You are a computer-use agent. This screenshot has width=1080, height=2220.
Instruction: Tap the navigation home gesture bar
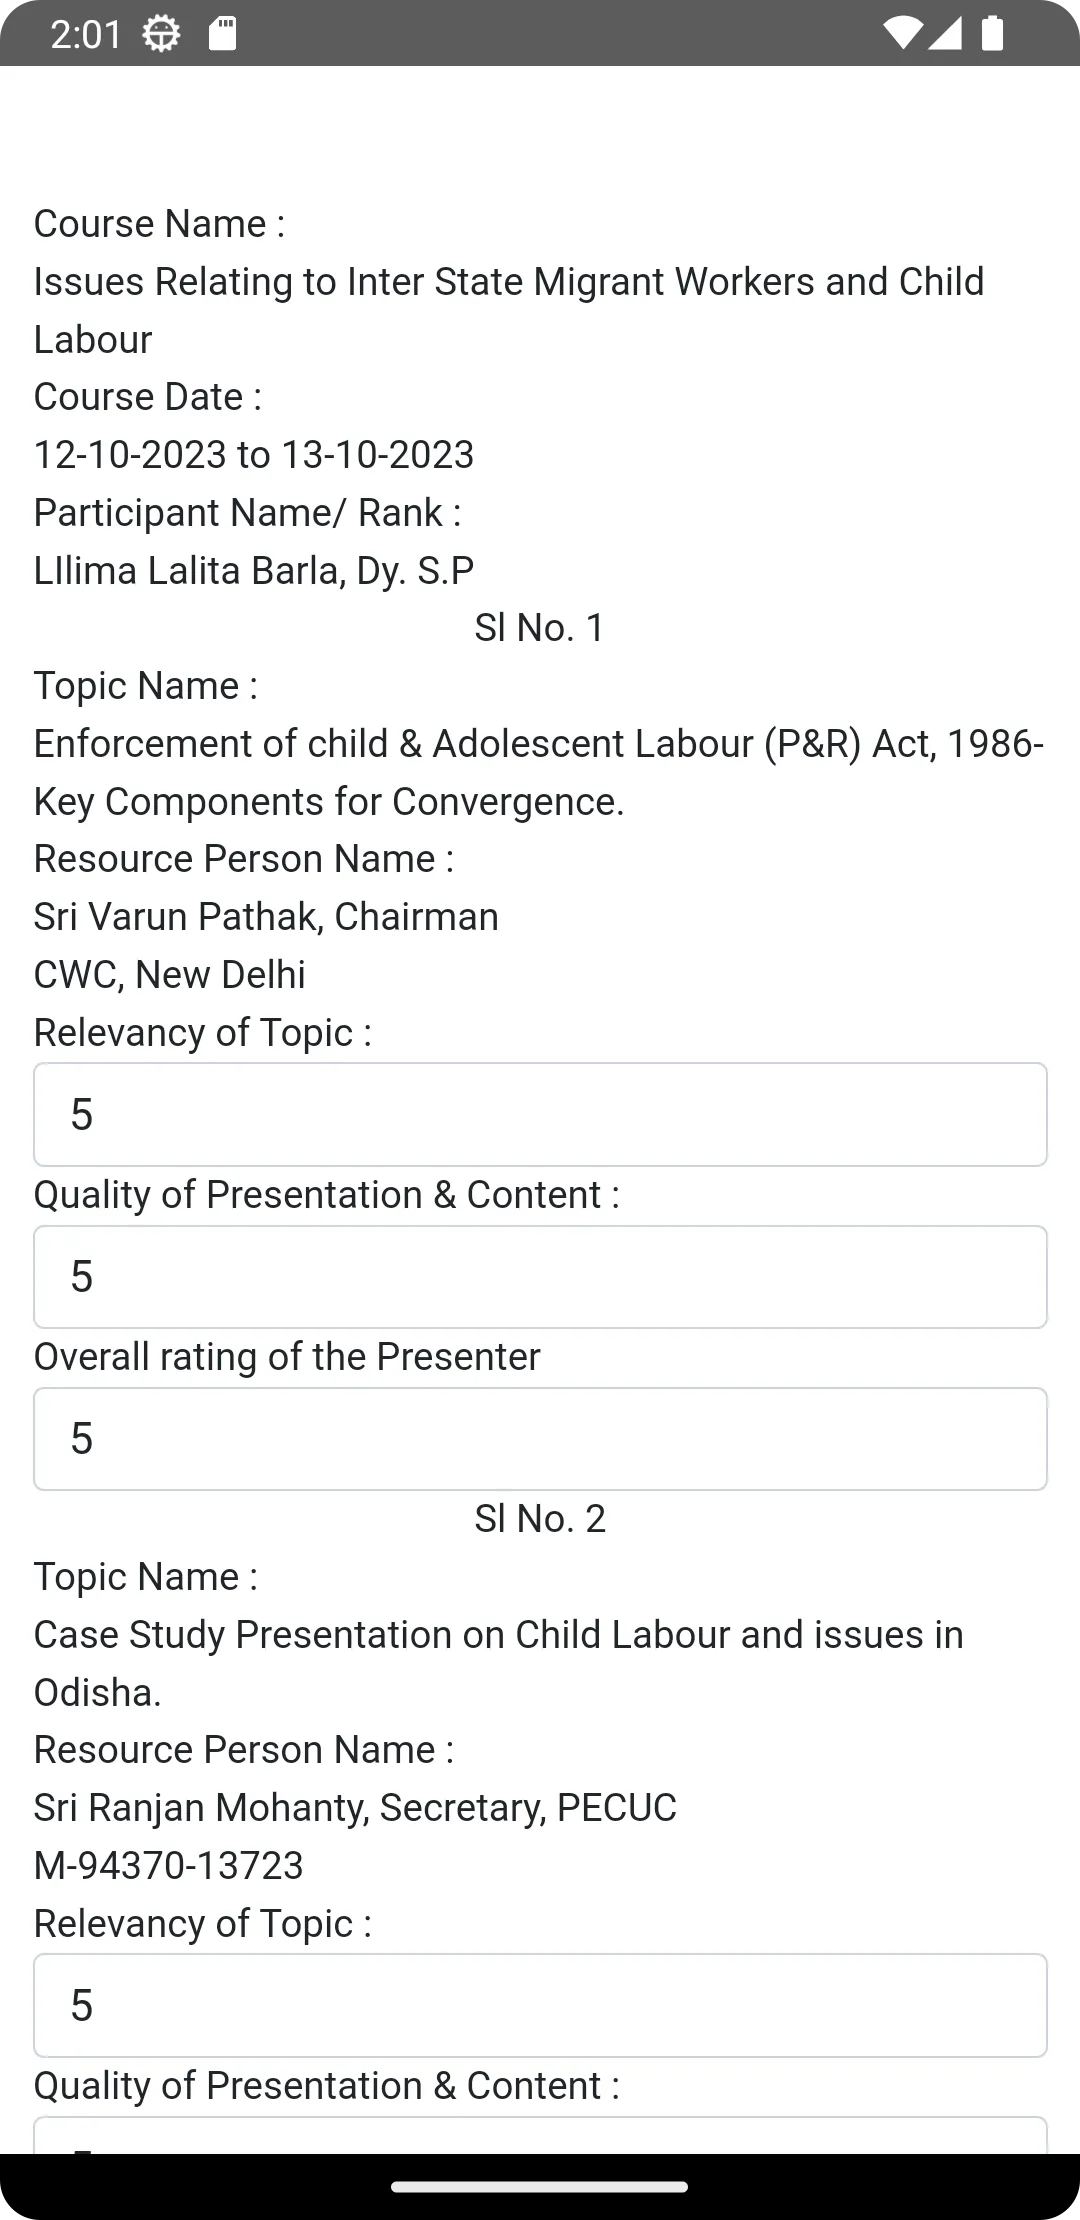[540, 2187]
